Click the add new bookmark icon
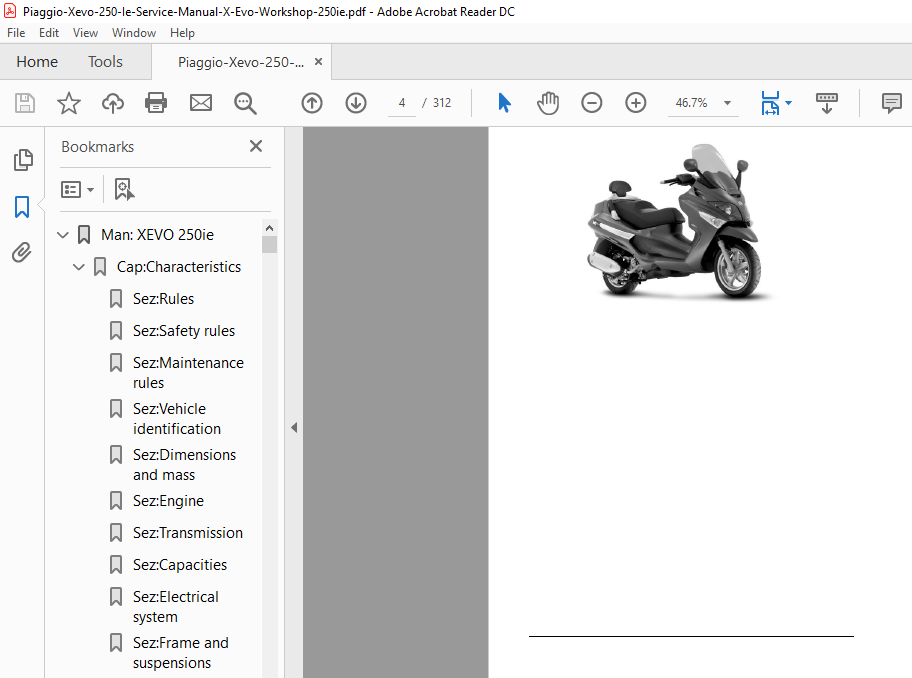The height and width of the screenshot is (678, 912). [124, 190]
